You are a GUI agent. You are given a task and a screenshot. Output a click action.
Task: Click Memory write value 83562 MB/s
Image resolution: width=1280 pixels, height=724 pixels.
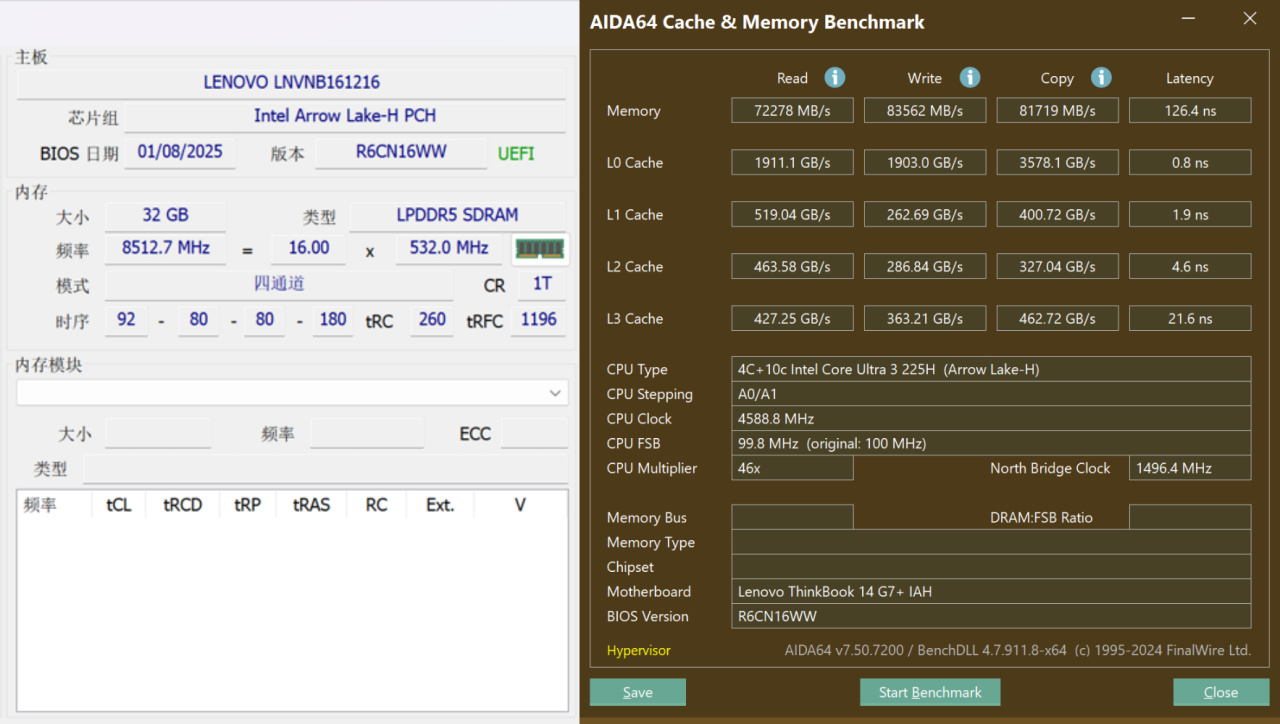925,110
